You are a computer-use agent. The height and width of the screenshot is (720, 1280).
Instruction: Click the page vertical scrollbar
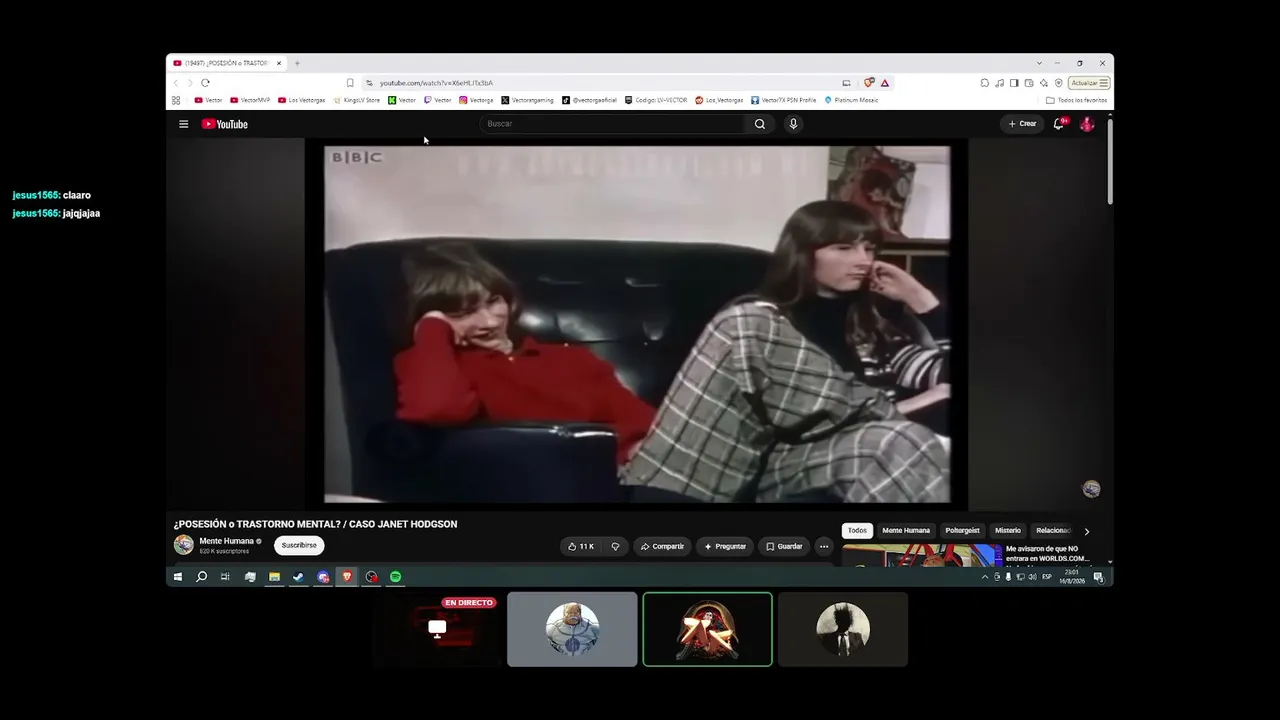[x=1110, y=160]
